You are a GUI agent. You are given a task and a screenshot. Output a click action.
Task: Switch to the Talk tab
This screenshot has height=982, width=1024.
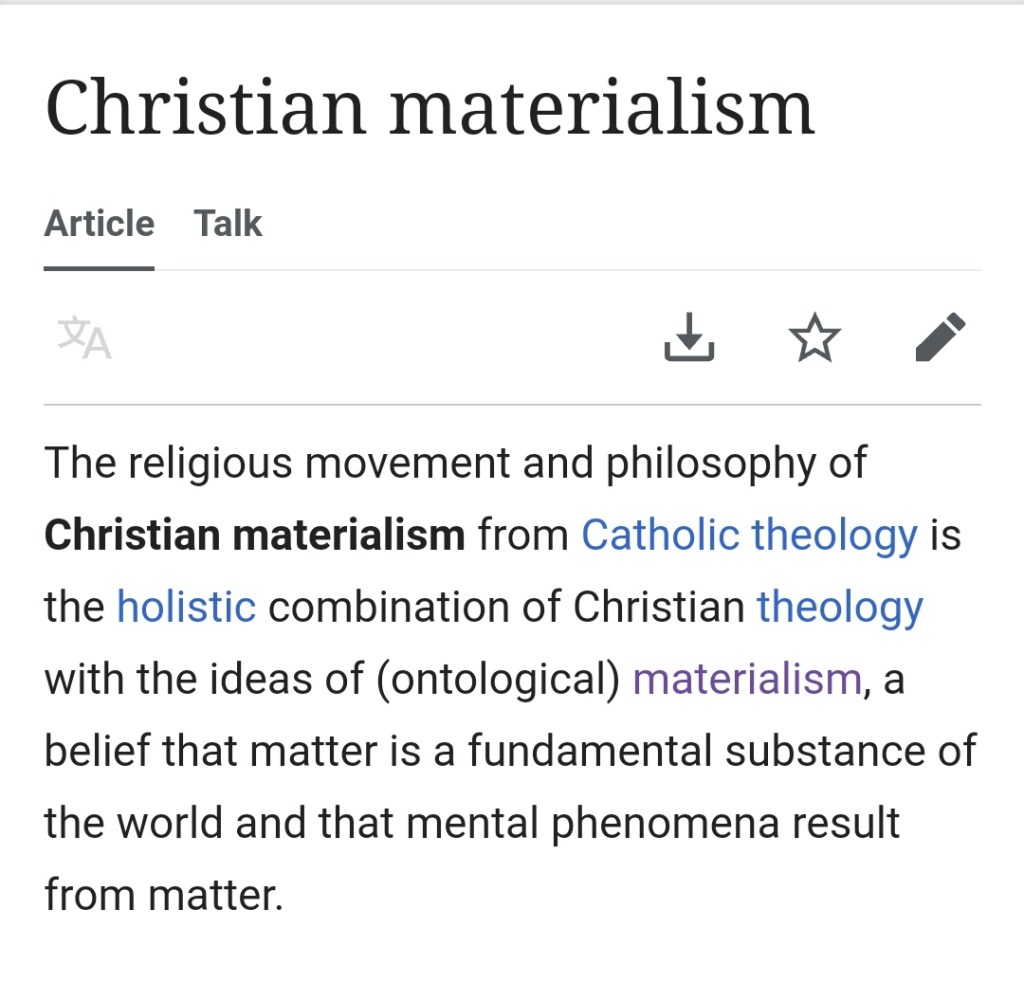tap(228, 223)
